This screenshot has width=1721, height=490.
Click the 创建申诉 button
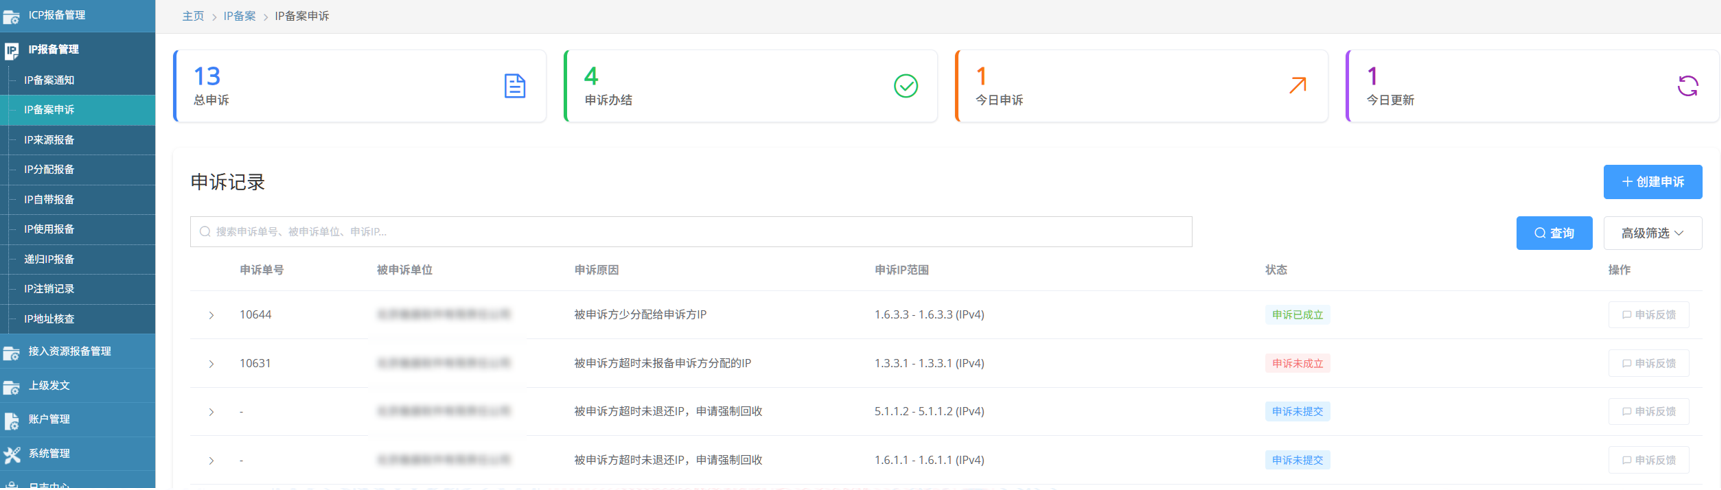(1652, 182)
